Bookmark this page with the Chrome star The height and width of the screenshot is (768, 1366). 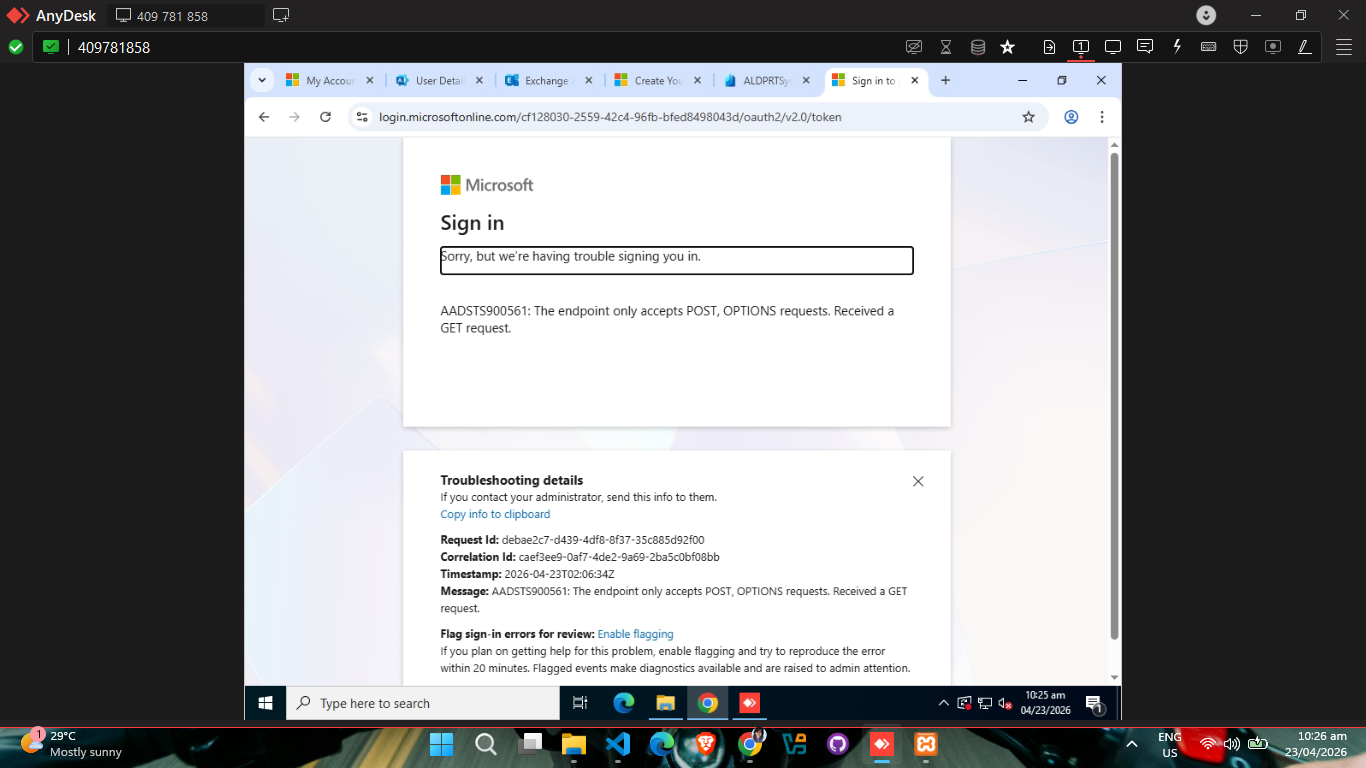coord(1028,117)
